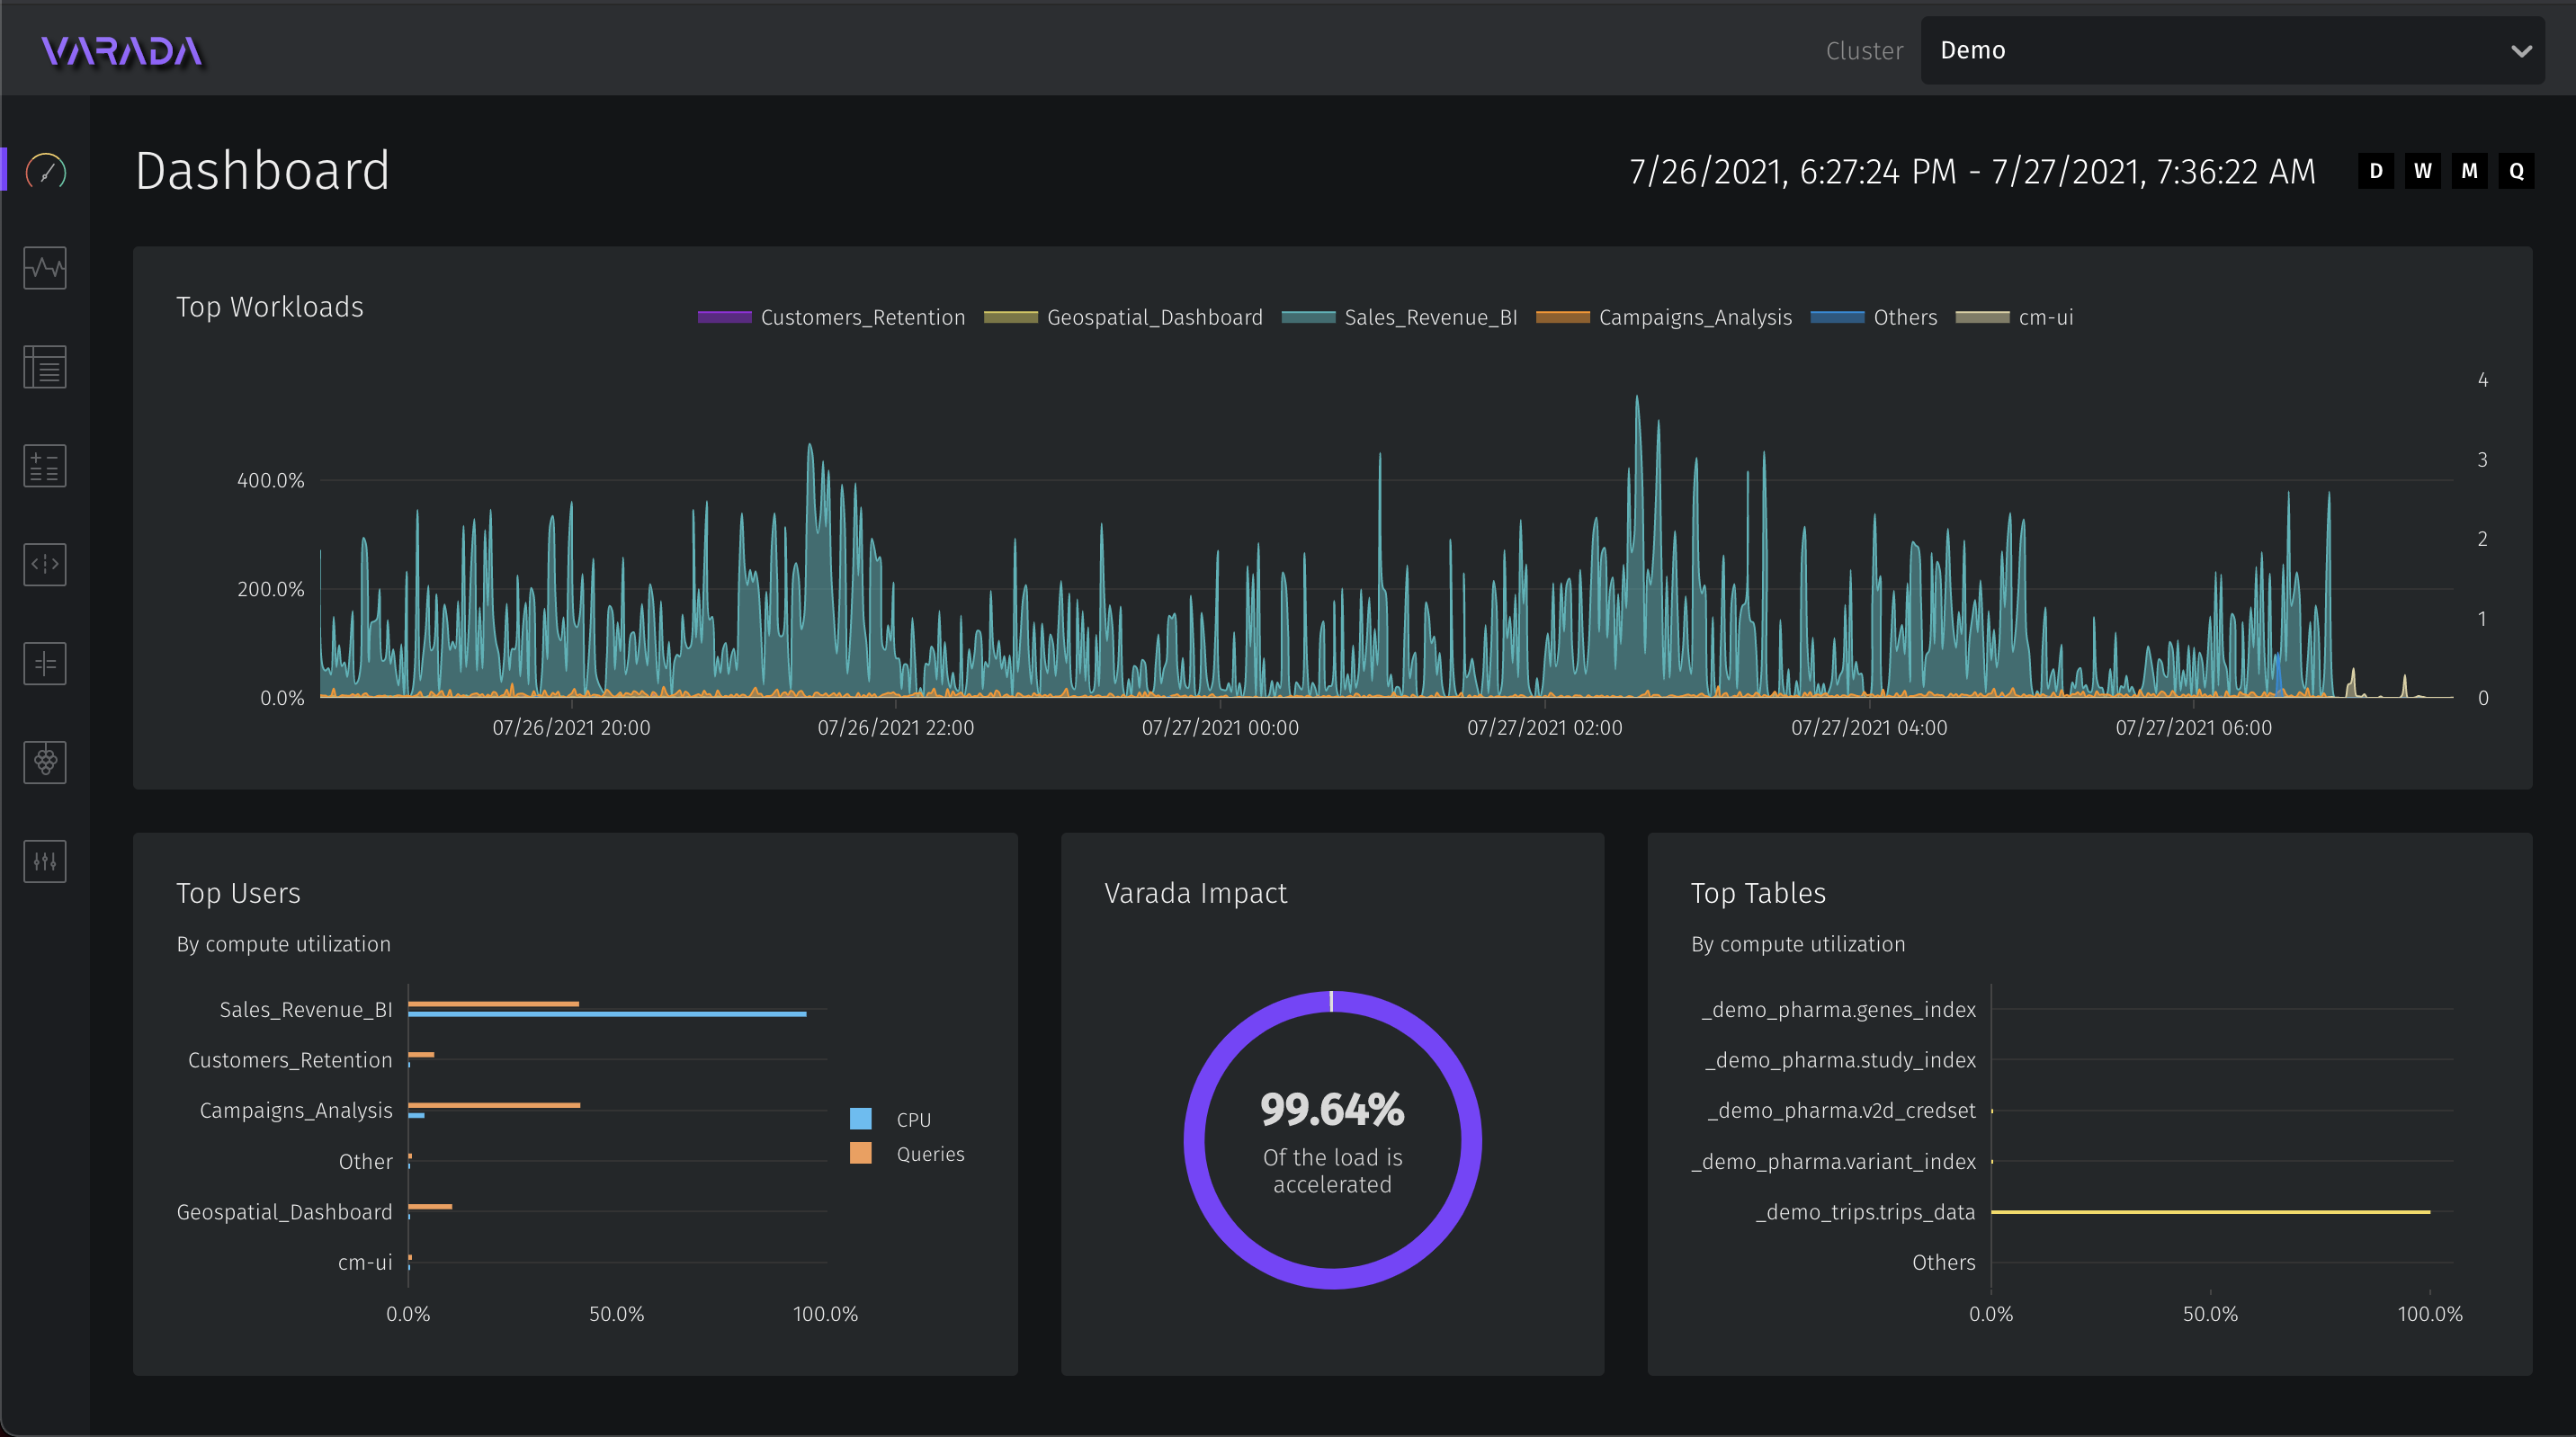Open the Dashboard gauge icon in sidebar
The image size is (2576, 1437).
[x=46, y=171]
